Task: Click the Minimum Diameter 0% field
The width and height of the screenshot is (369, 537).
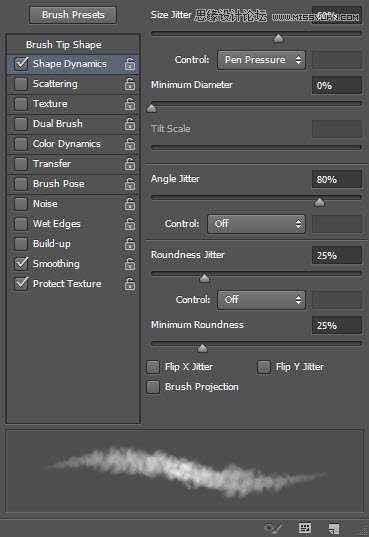Action: point(337,85)
